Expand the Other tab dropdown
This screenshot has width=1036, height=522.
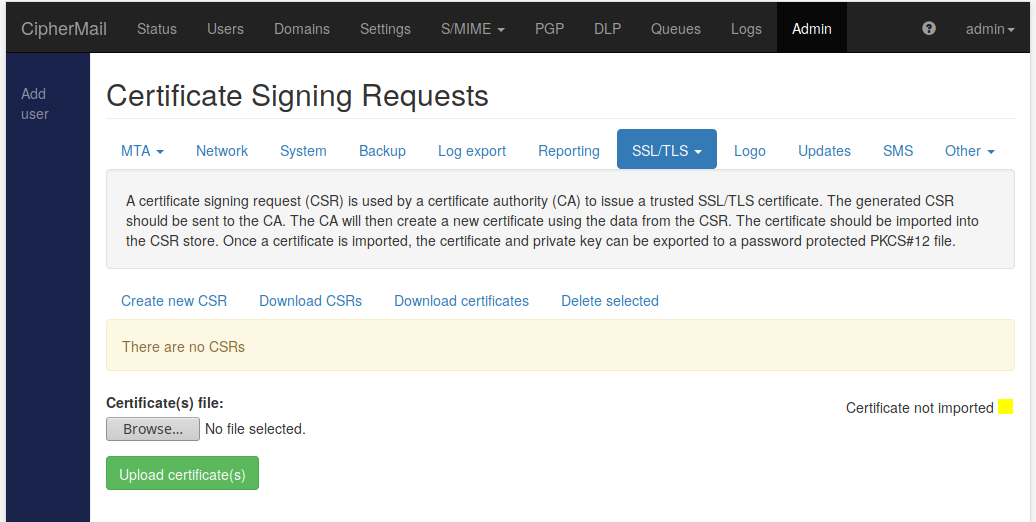coord(969,151)
